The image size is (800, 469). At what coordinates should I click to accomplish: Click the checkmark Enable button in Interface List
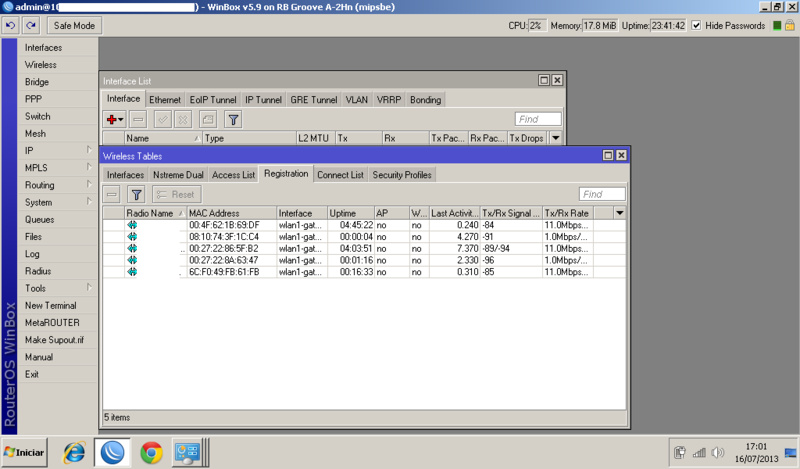click(x=163, y=119)
